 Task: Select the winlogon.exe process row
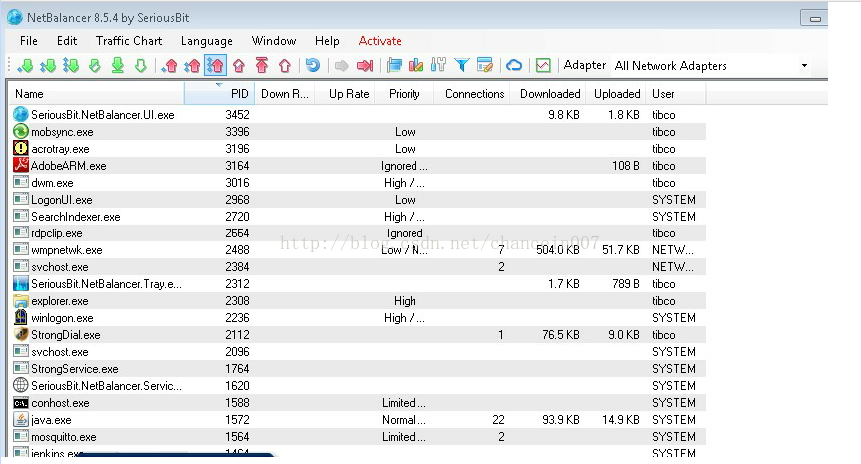358,318
